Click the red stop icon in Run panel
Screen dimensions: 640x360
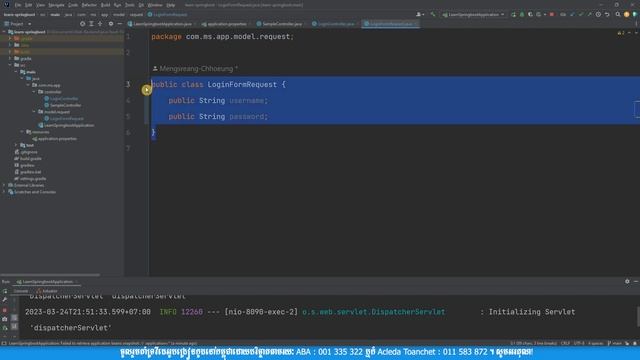5,310
